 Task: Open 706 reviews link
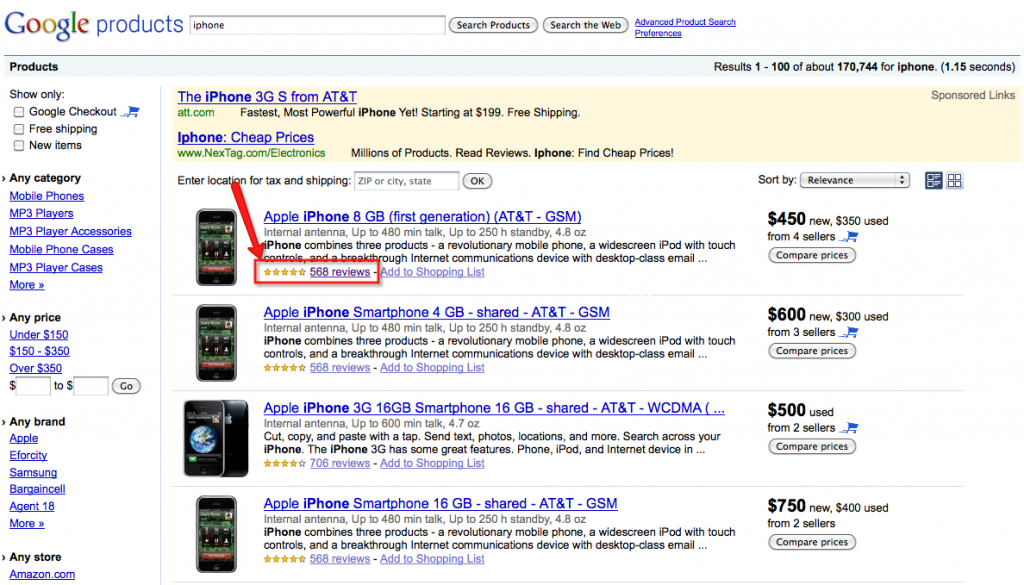point(340,464)
